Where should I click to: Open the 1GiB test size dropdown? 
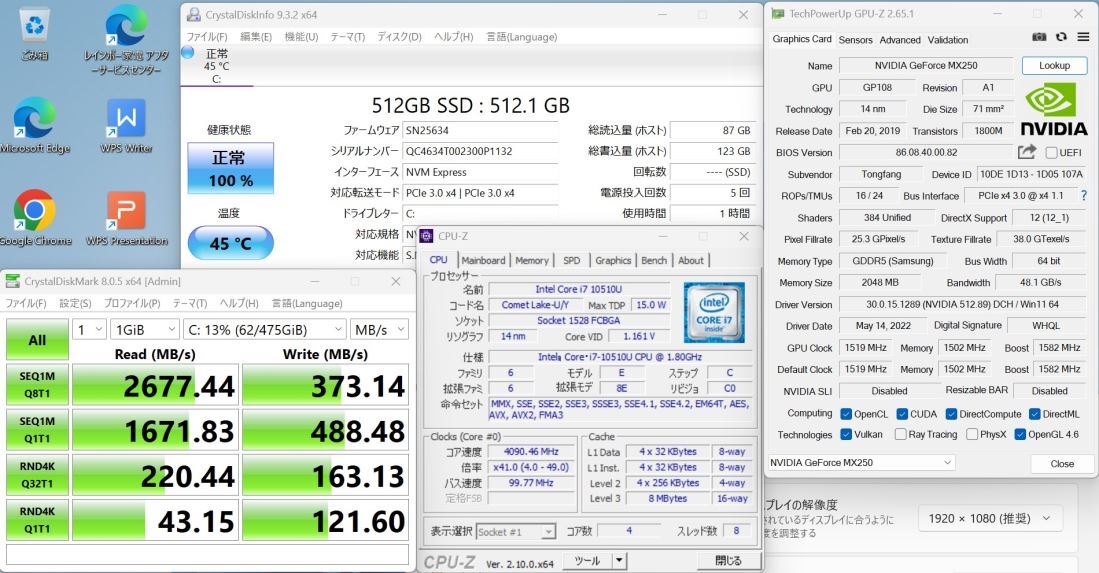click(145, 329)
